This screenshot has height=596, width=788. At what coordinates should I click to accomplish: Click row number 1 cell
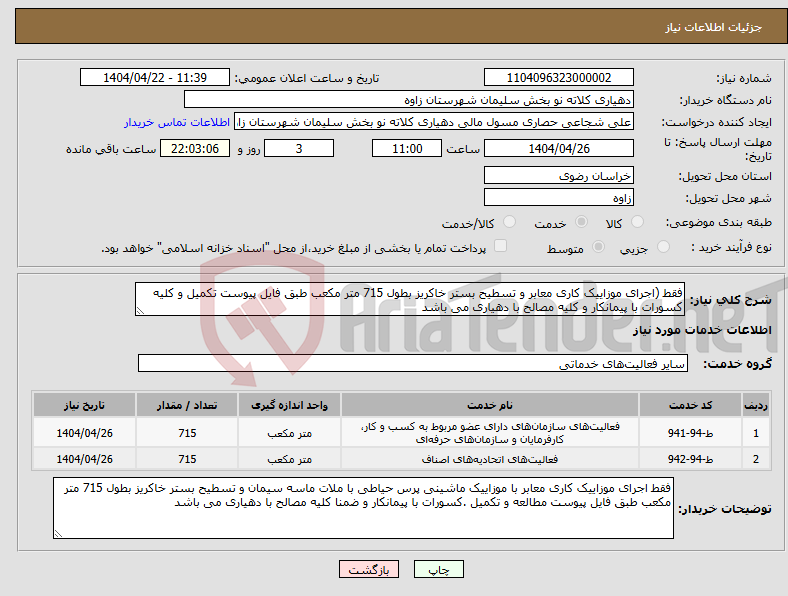pyautogui.click(x=756, y=433)
